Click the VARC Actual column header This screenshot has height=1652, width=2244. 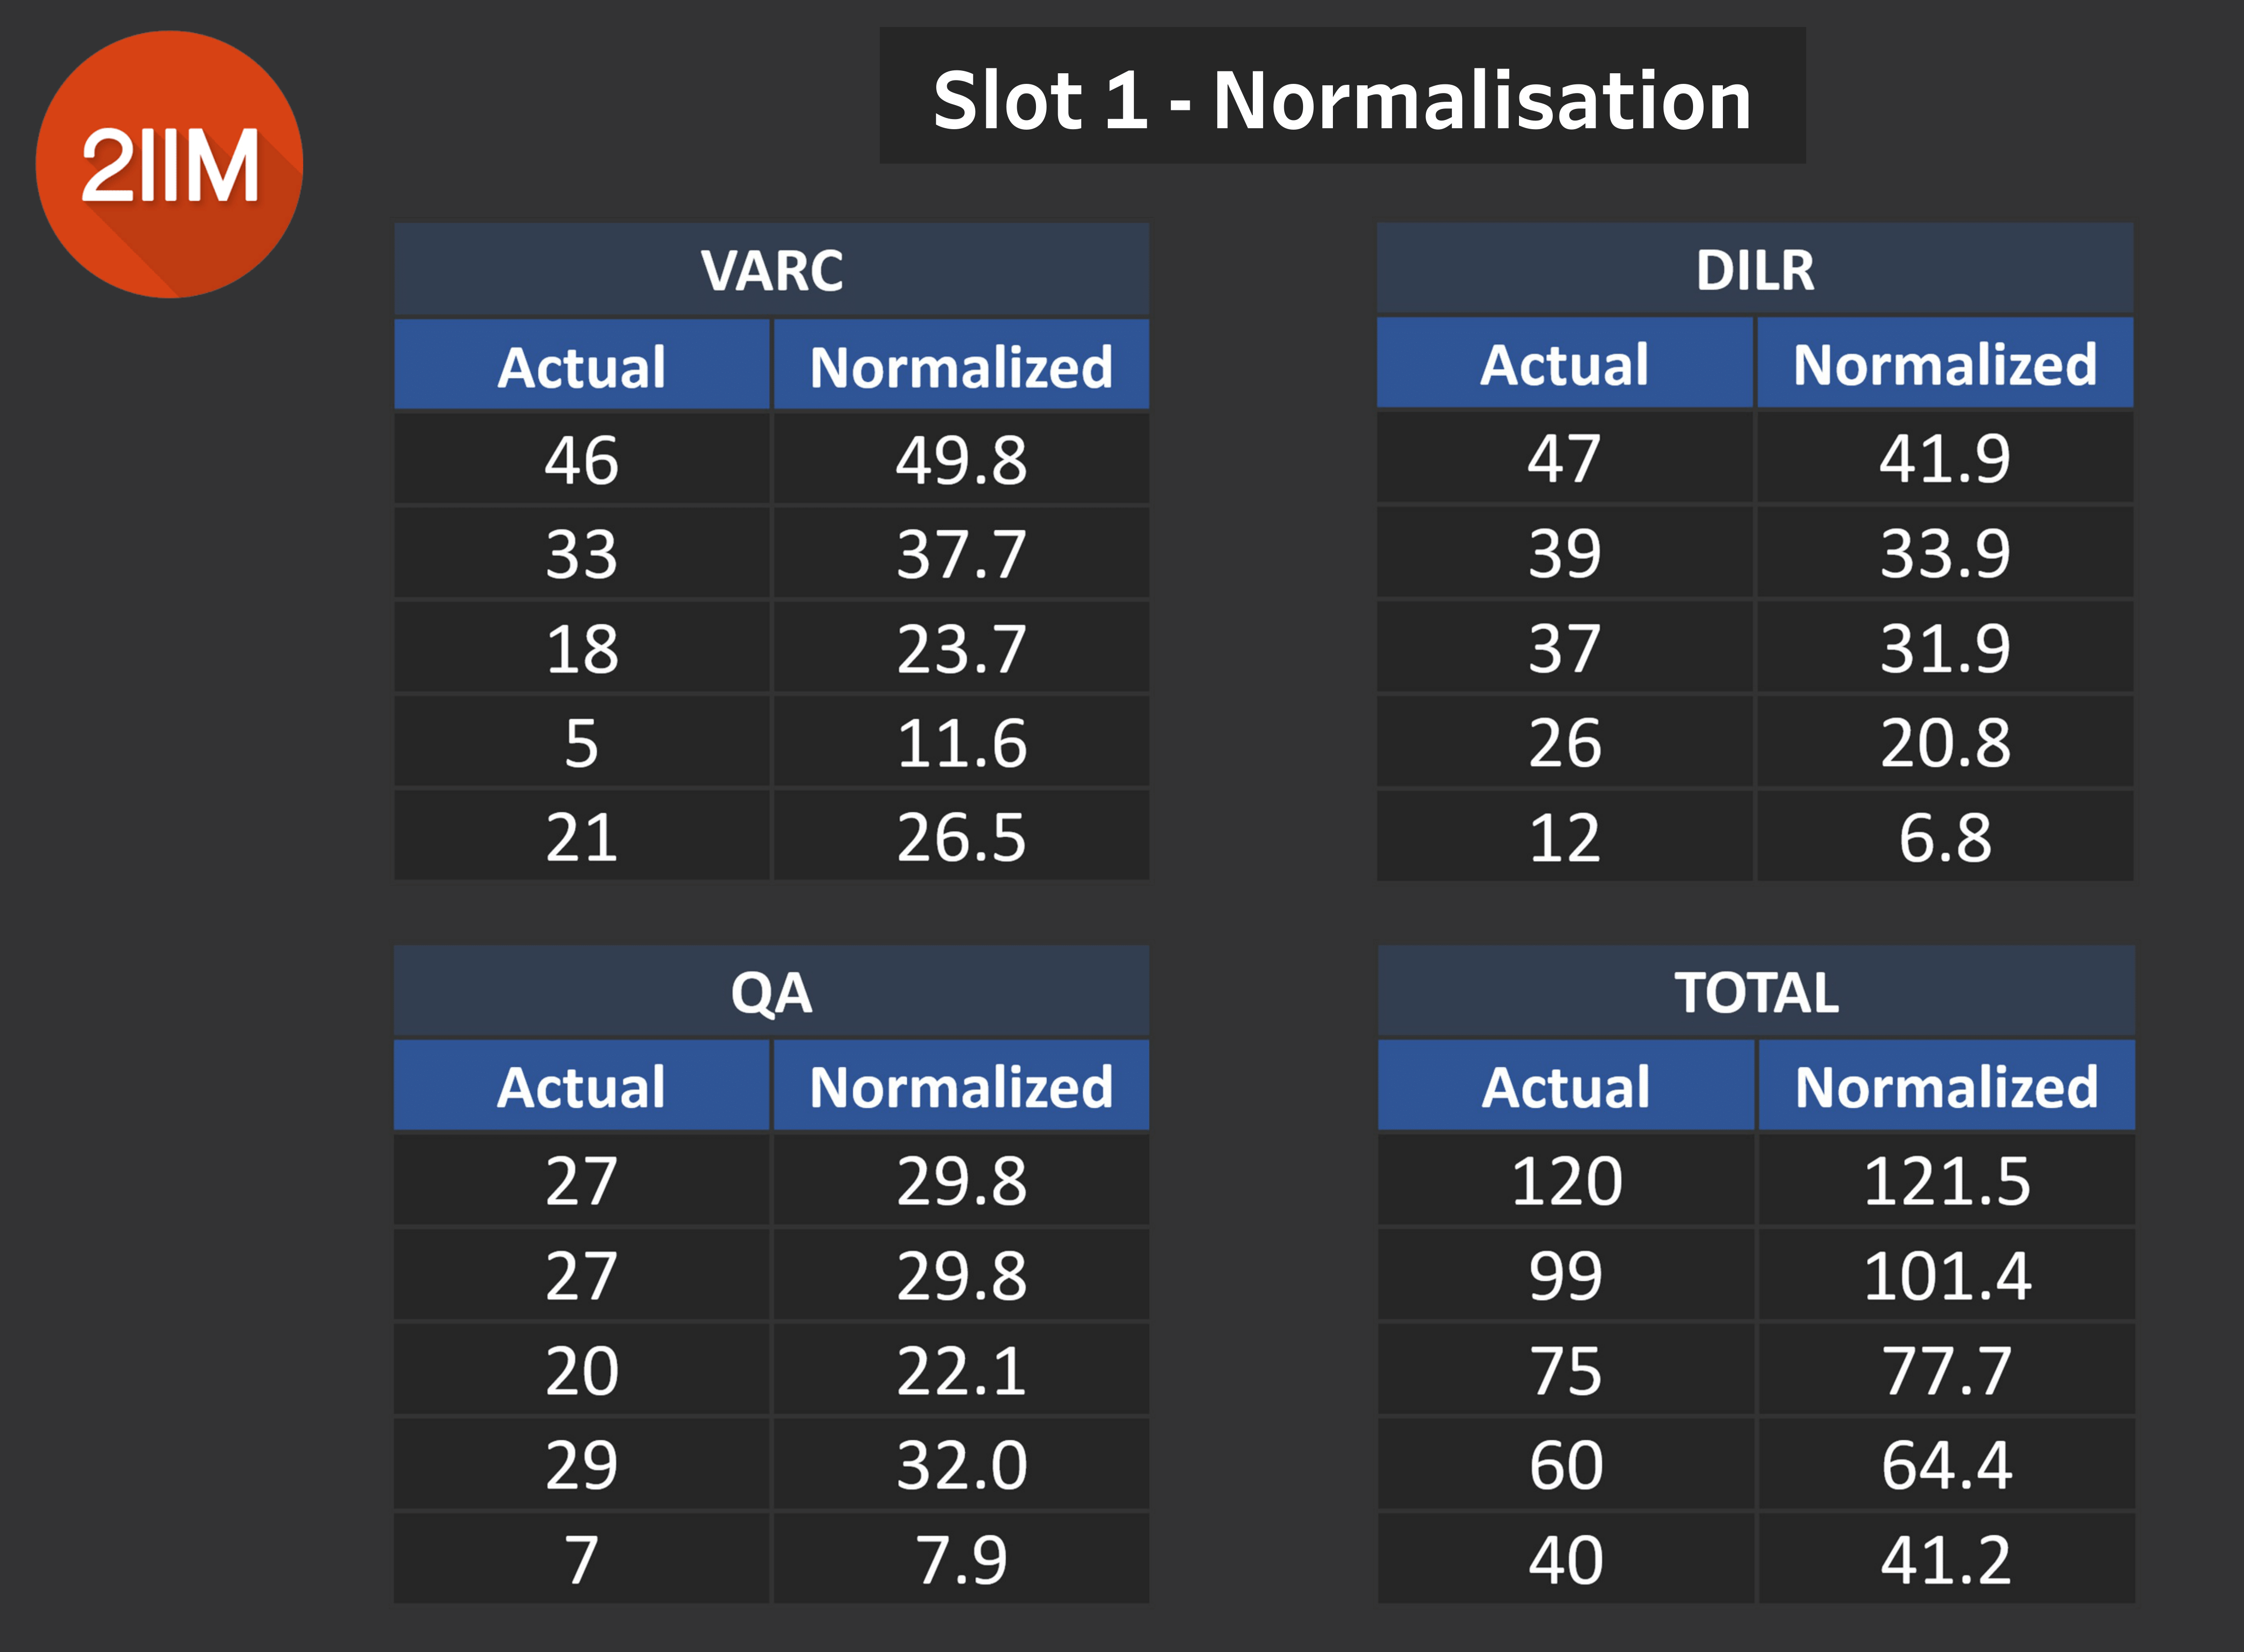pyautogui.click(x=581, y=366)
